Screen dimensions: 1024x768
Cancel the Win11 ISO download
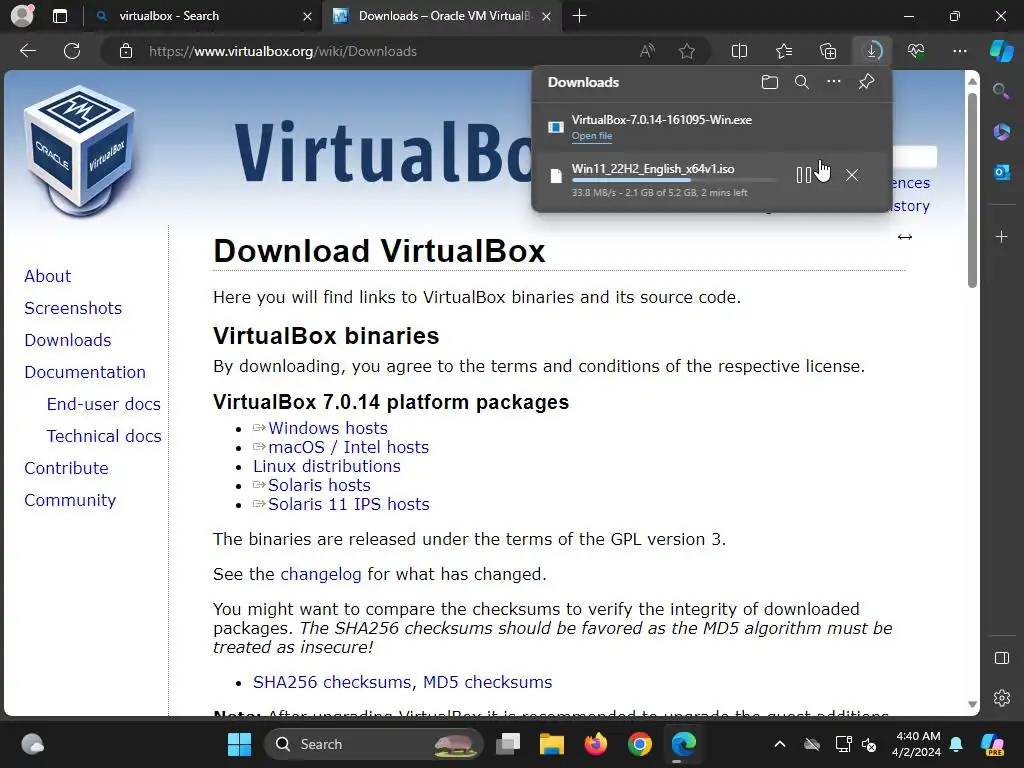coord(852,175)
